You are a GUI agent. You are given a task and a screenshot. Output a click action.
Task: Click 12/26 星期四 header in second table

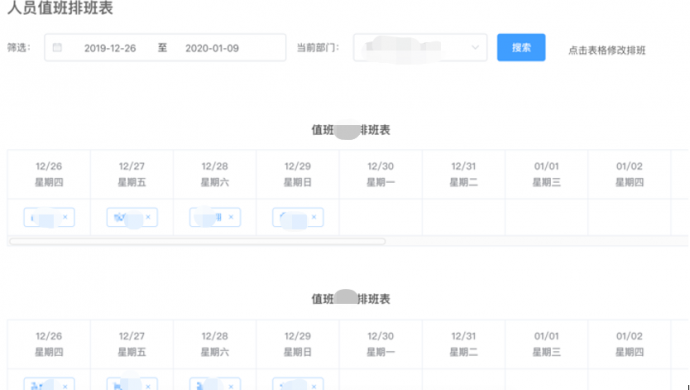pyautogui.click(x=49, y=344)
